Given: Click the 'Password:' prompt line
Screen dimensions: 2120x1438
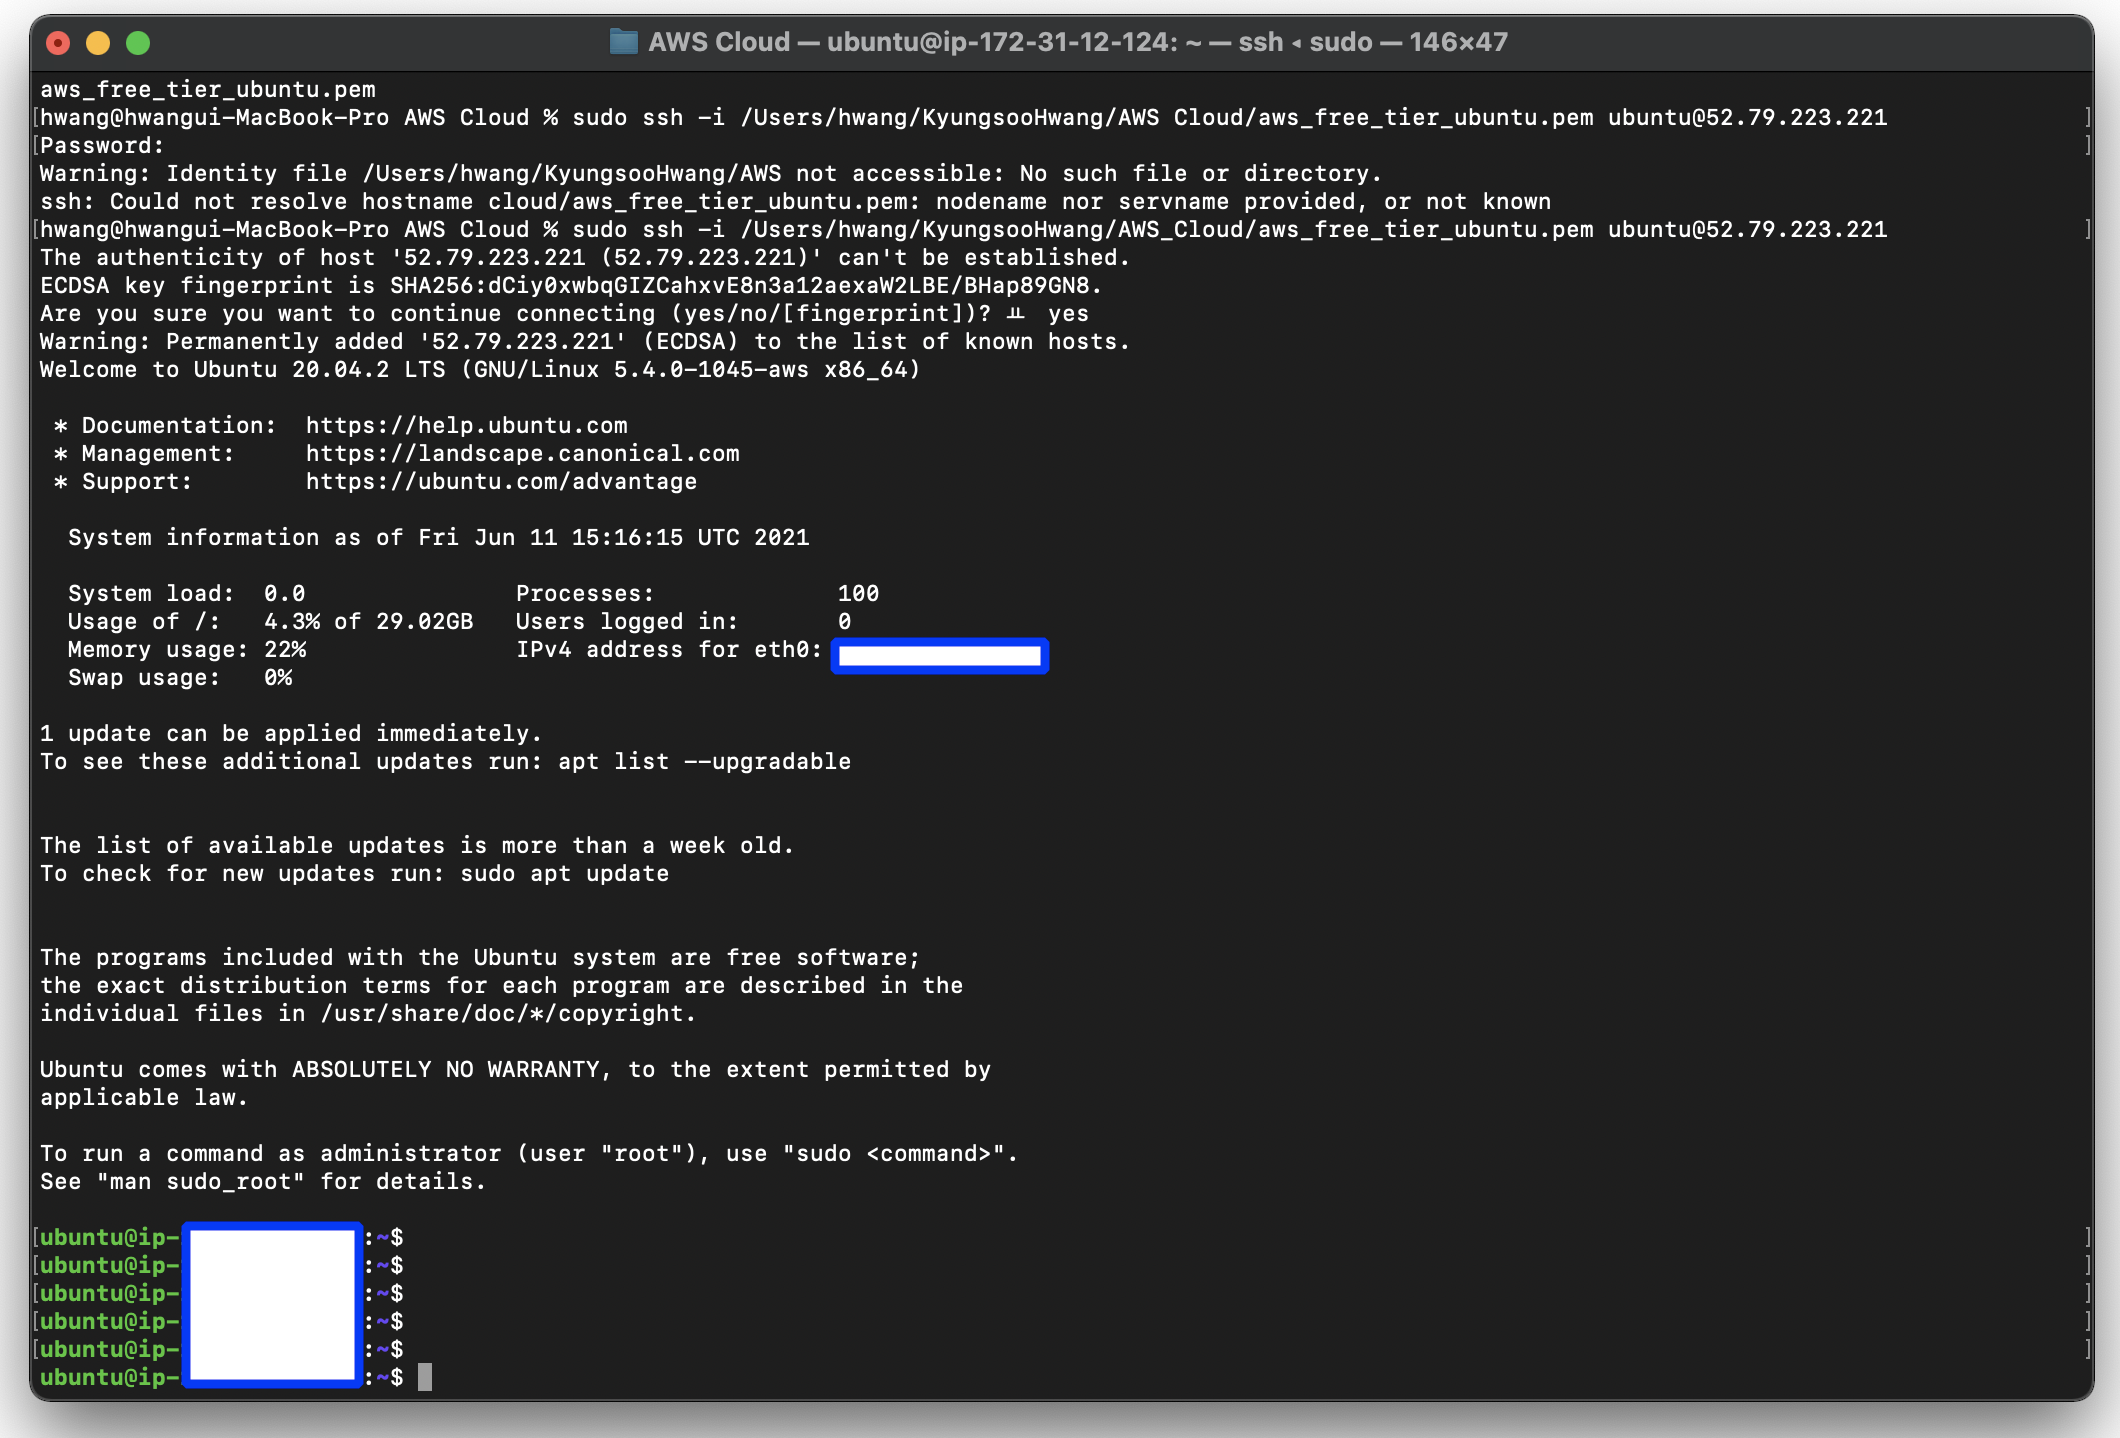Looking at the screenshot, I should [x=102, y=146].
